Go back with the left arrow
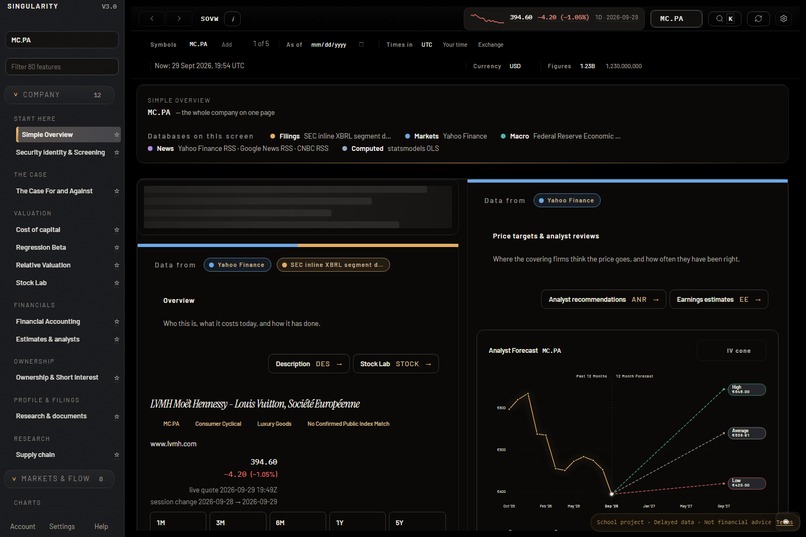 pos(152,18)
